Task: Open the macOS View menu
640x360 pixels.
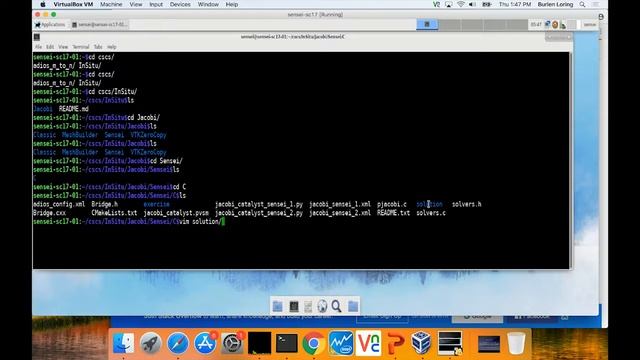Action: 136,4
